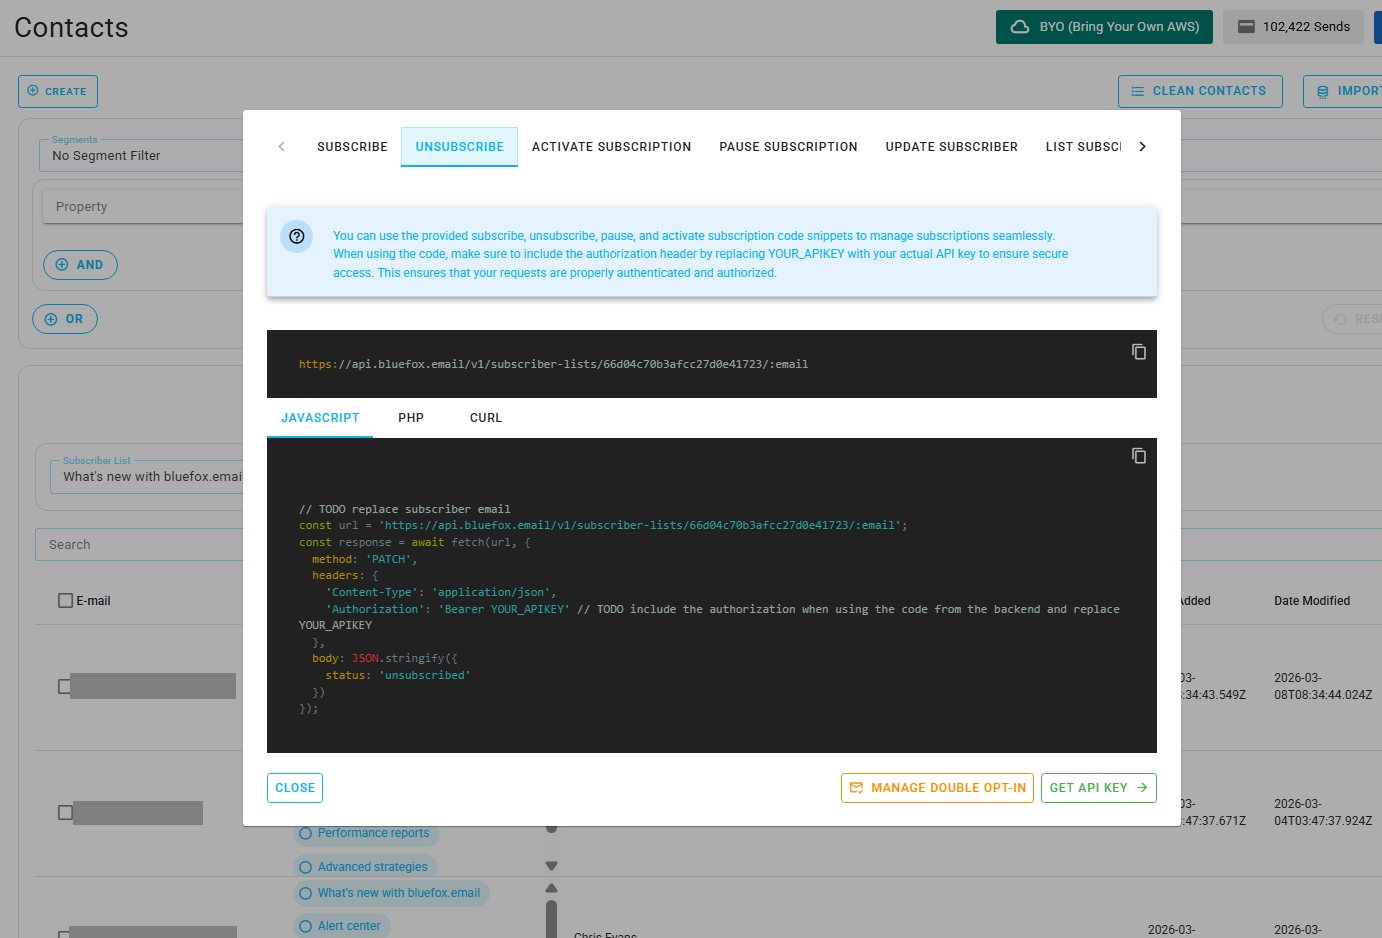Copy the subscriber-lists endpoint URL
1382x938 pixels.
pyautogui.click(x=1139, y=352)
